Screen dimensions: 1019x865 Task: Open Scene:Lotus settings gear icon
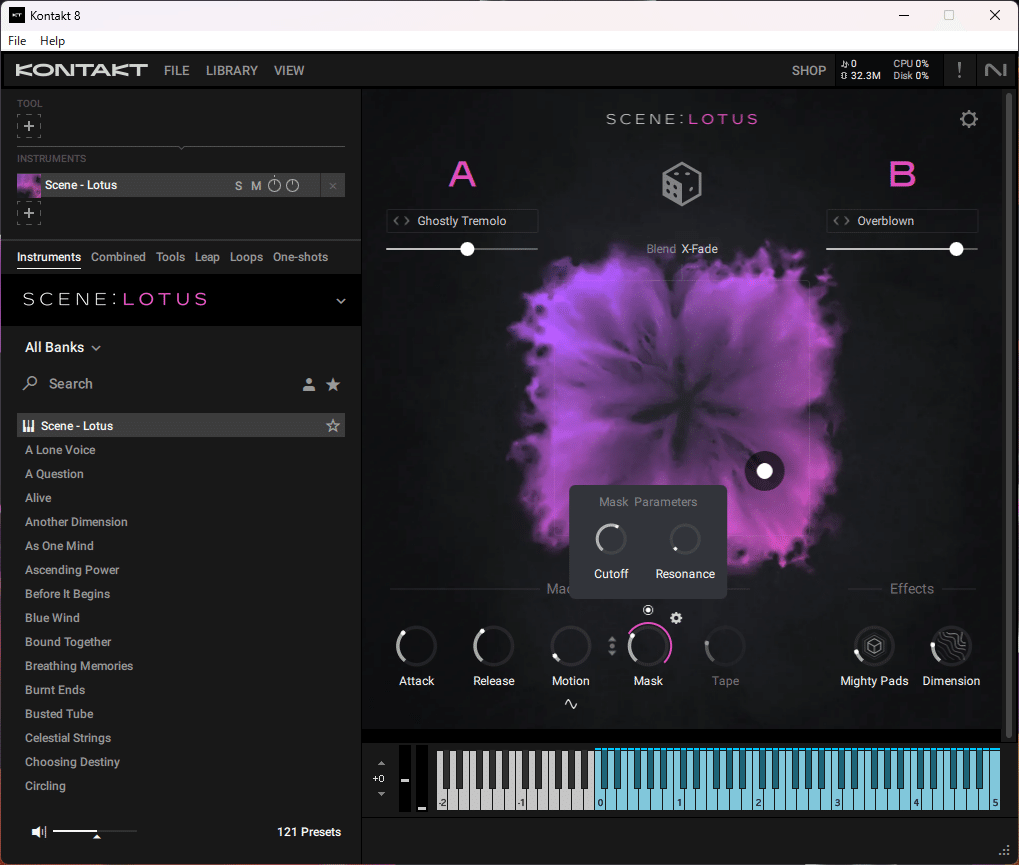pos(968,118)
